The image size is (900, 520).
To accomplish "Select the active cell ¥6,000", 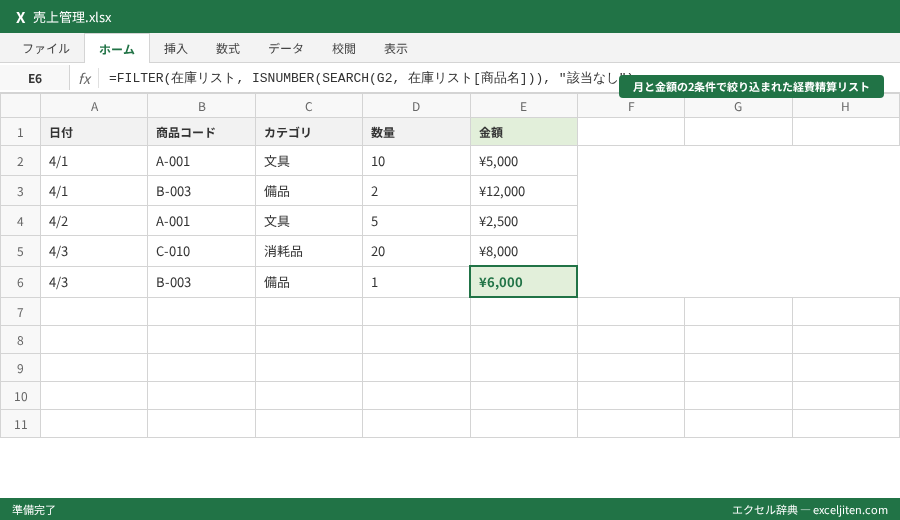I will coord(523,282).
